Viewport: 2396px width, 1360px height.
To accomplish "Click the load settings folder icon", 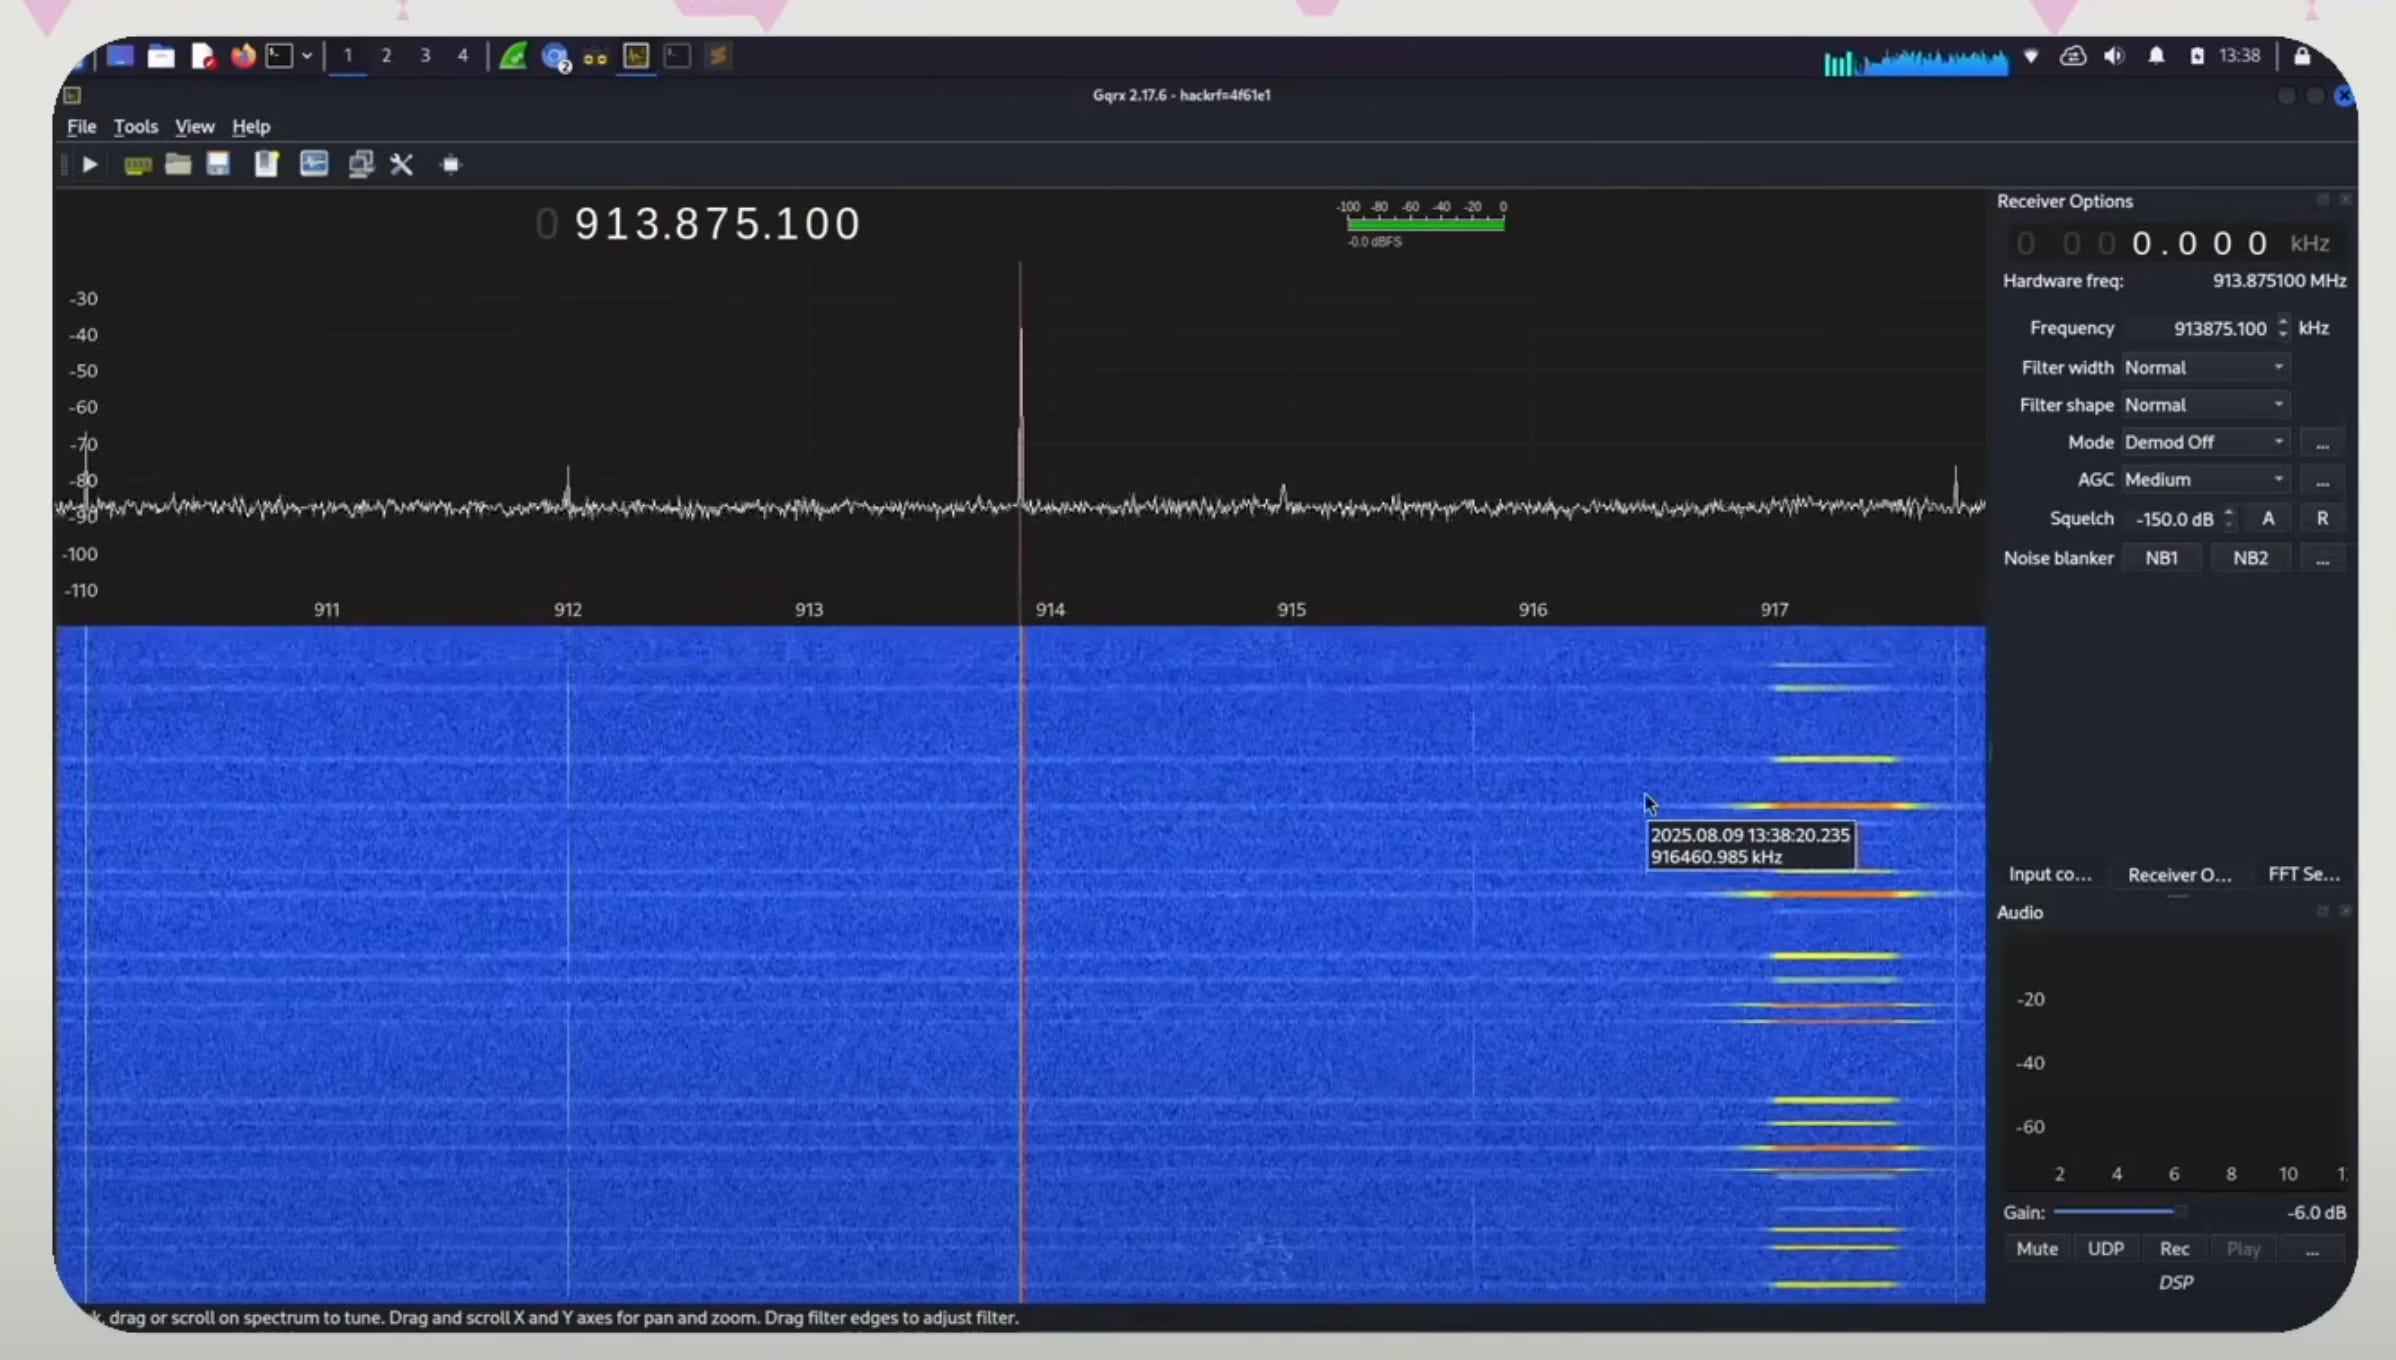I will [x=178, y=165].
